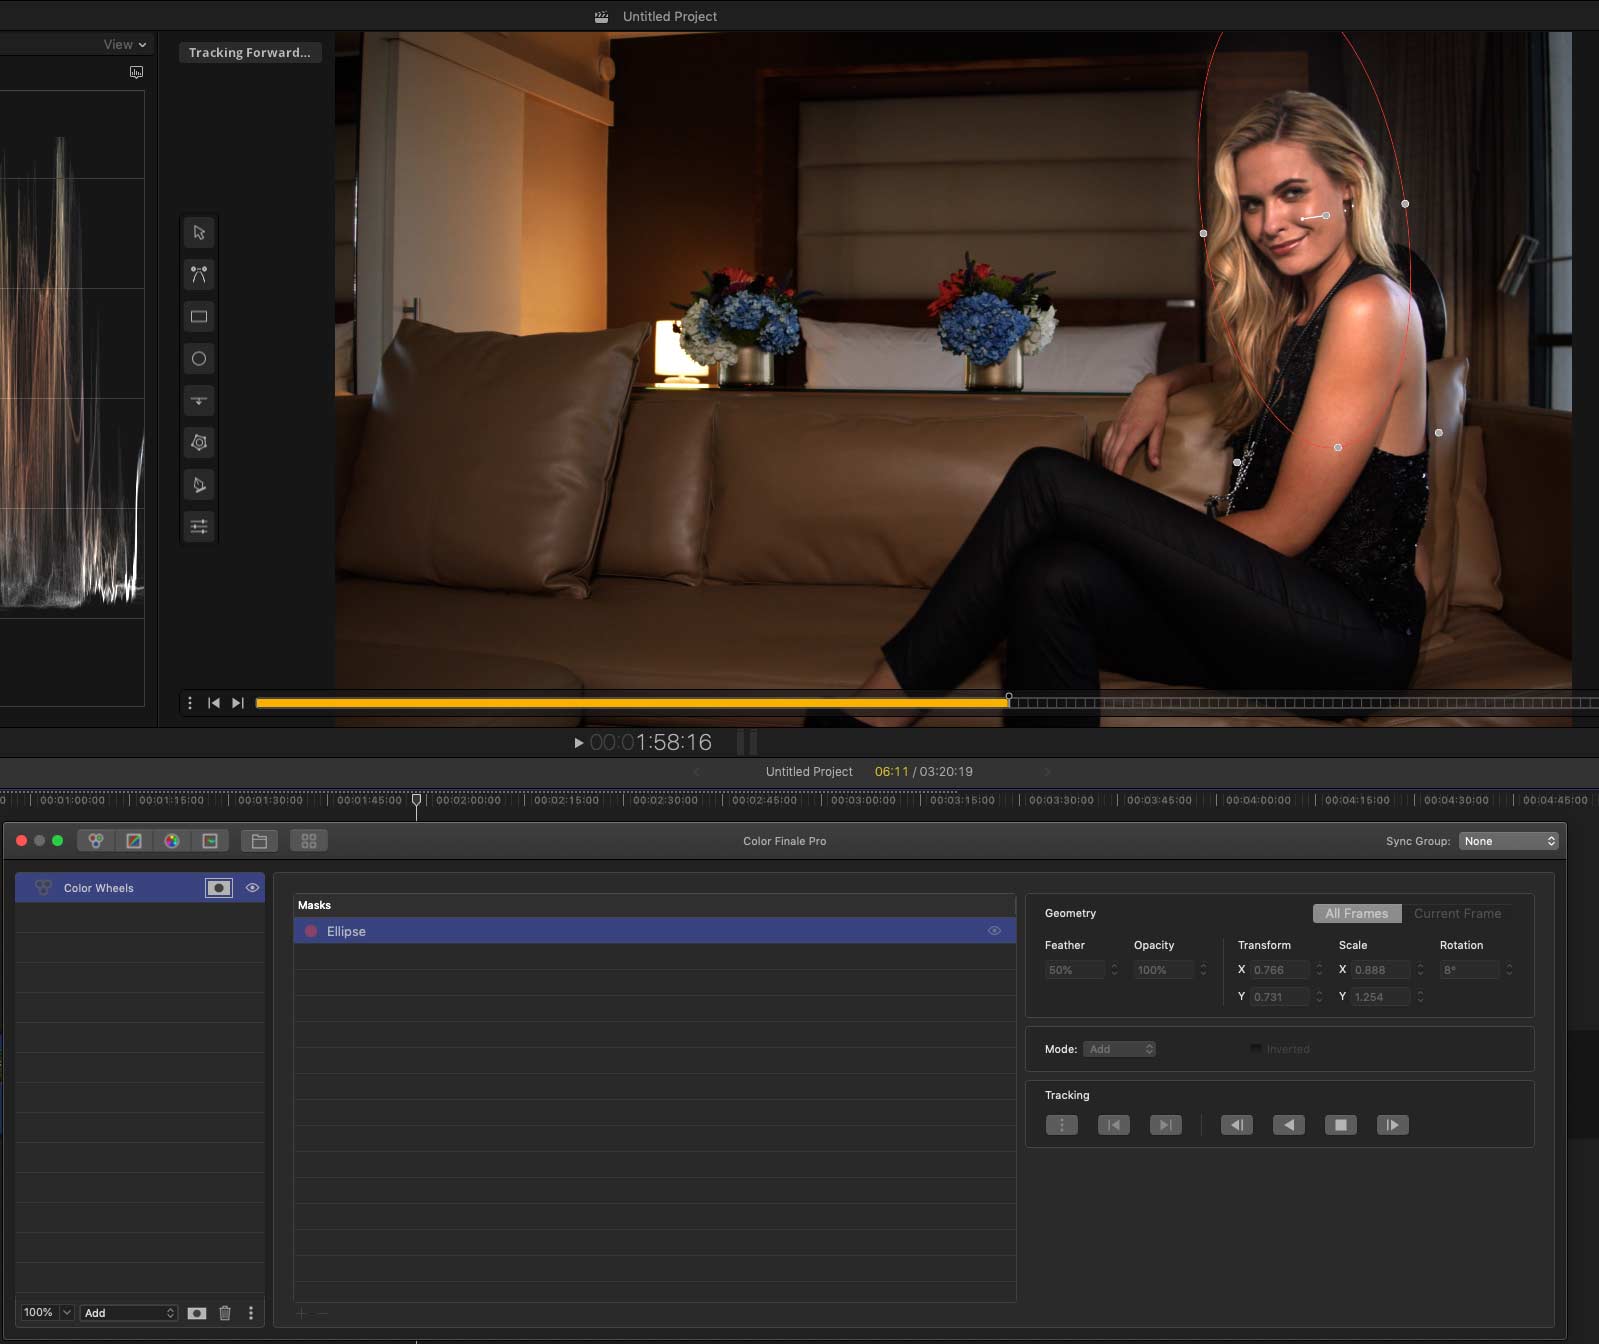Viewport: 1599px width, 1344px height.
Task: Select the Ellipse mask row
Action: [x=655, y=931]
